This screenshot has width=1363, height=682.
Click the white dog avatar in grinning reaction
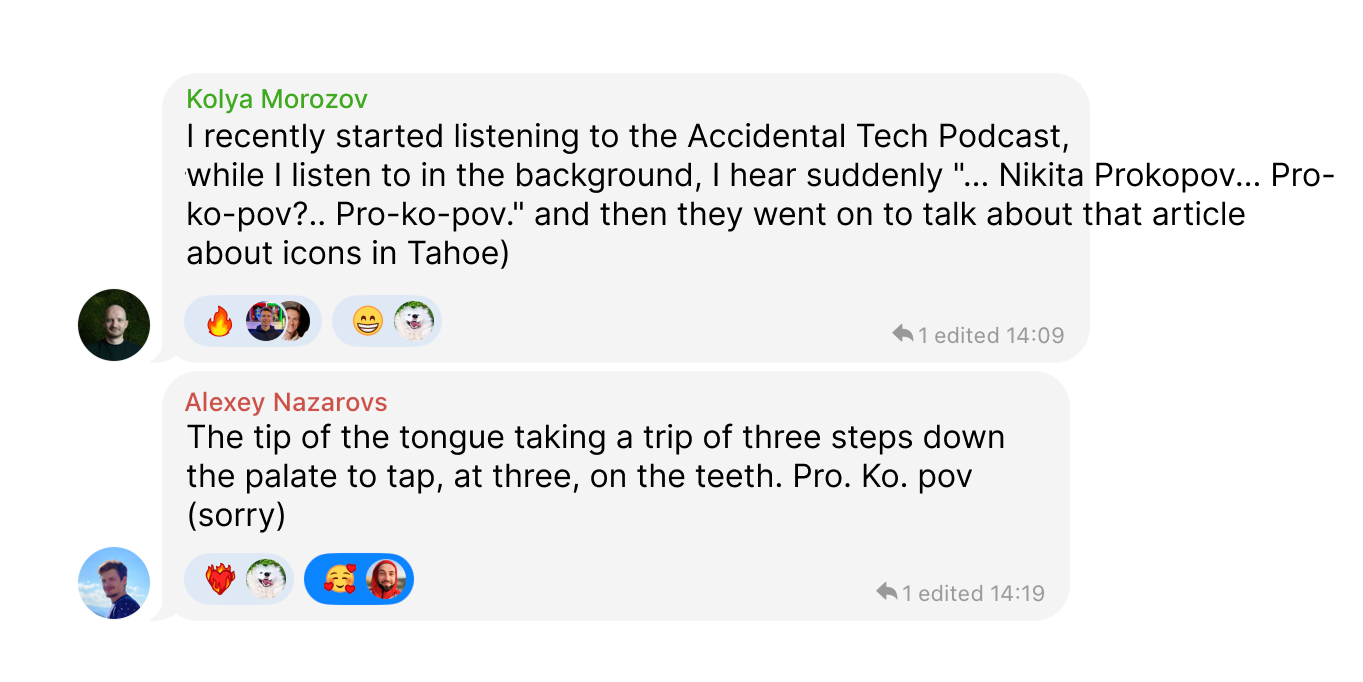coord(413,322)
